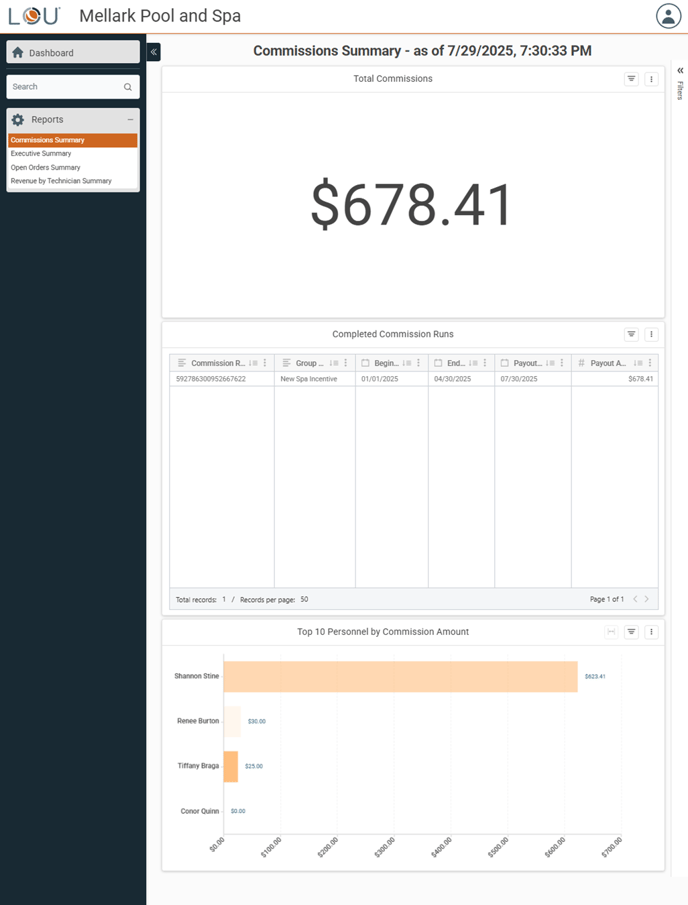Click the search magnifier icon
Viewport: 688px width, 905px height.
pos(128,87)
